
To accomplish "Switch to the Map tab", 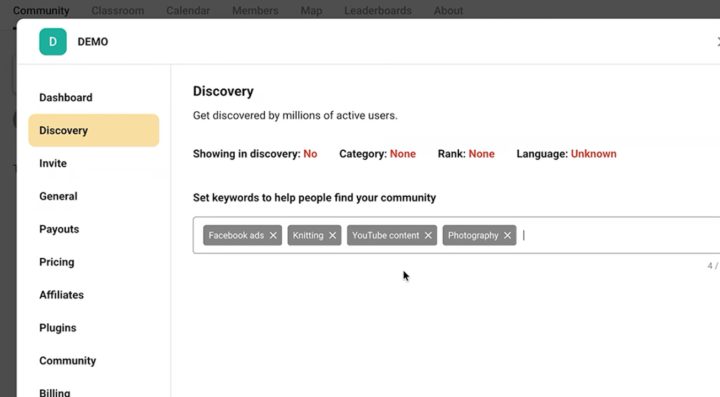I will coord(311,11).
